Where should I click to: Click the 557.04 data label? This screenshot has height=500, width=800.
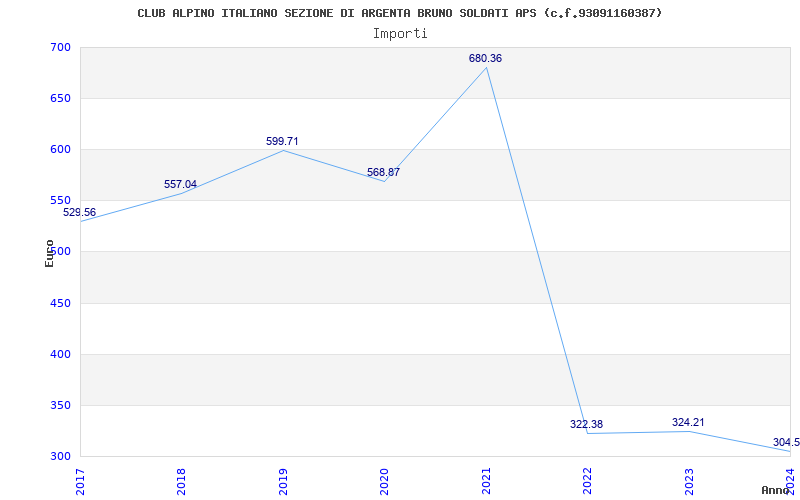[180, 184]
